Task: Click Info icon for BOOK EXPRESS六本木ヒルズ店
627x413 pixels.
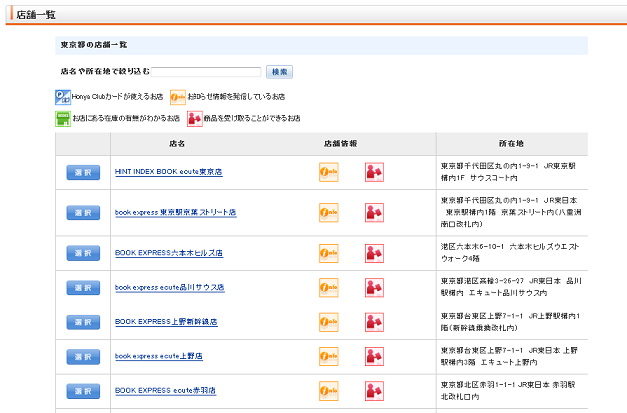Action: [329, 253]
